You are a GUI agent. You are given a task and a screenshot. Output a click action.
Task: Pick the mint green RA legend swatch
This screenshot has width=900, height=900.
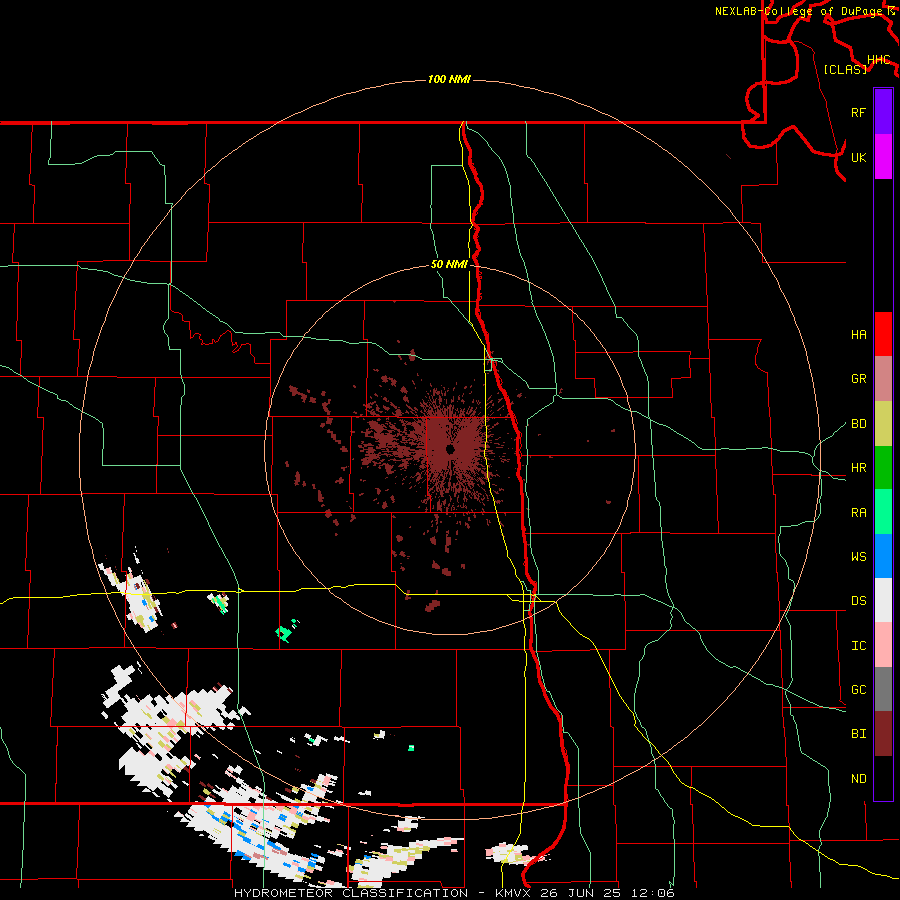(x=883, y=511)
